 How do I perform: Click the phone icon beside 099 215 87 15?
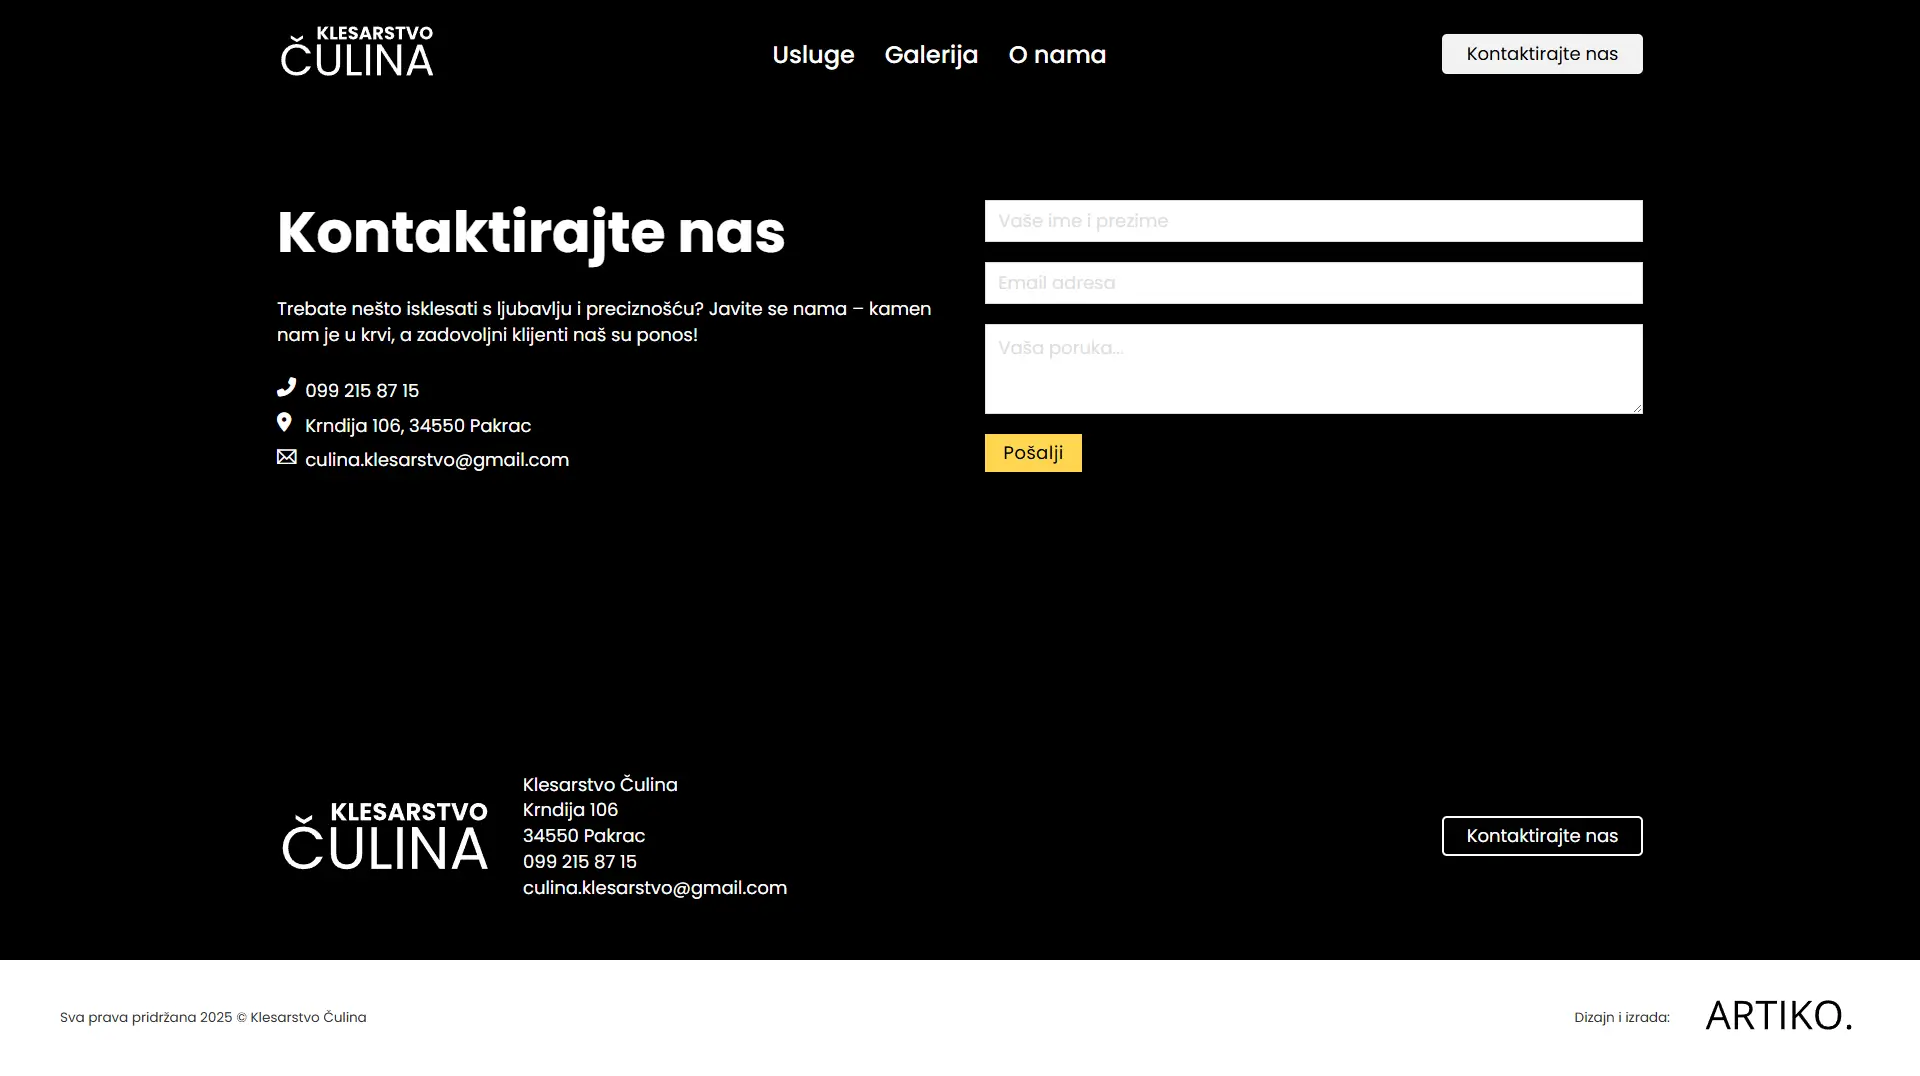point(287,387)
